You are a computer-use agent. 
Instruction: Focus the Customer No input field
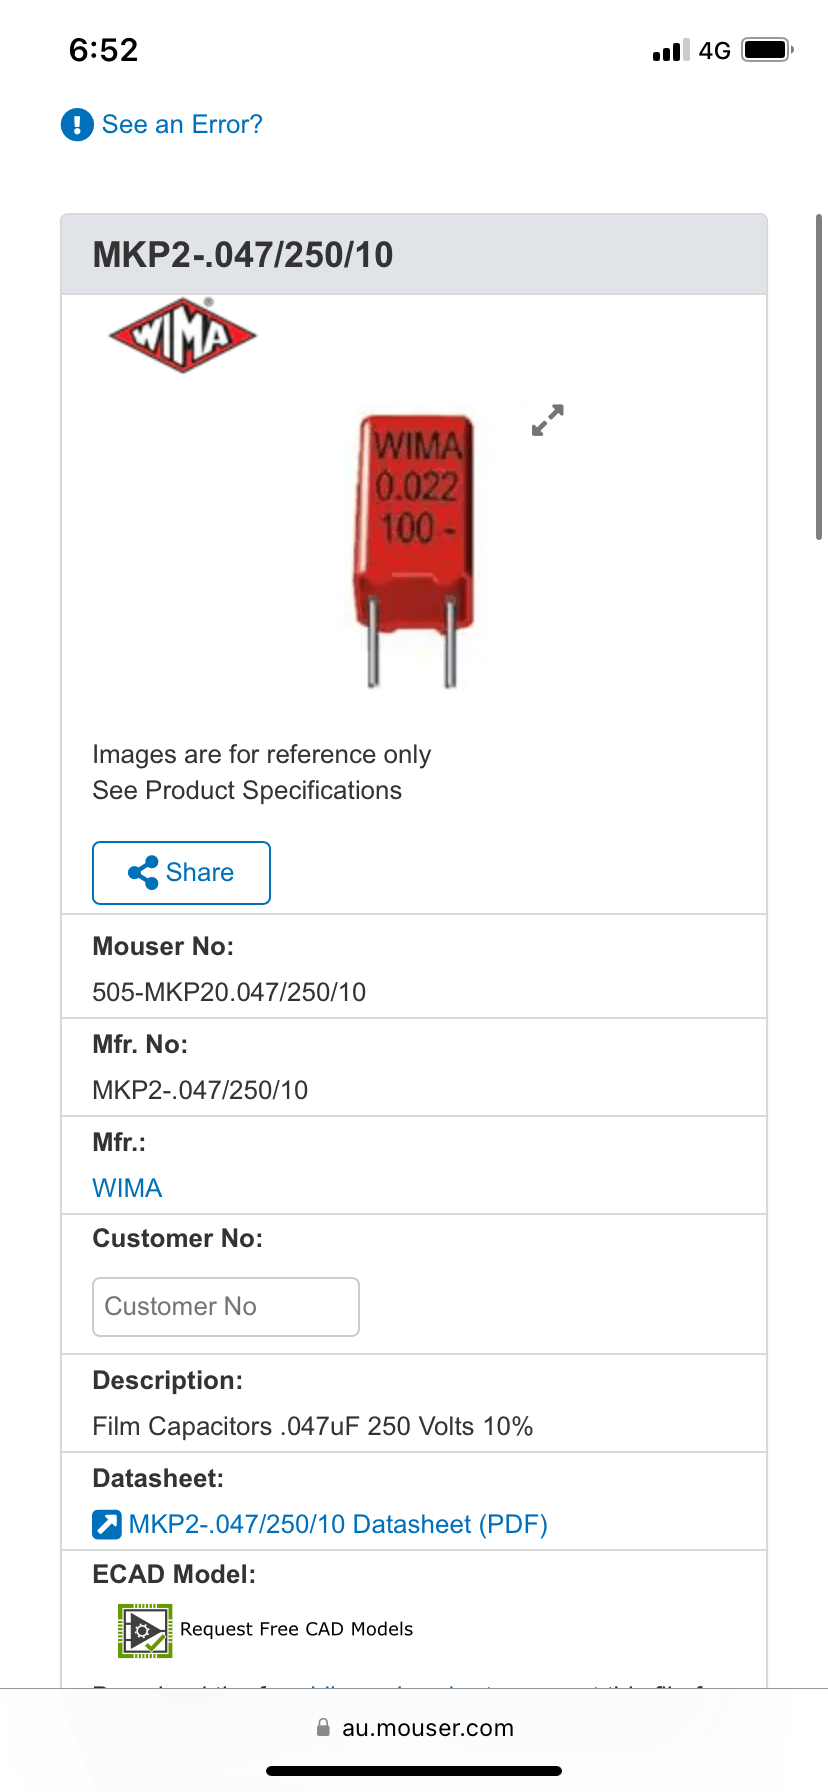pyautogui.click(x=226, y=1307)
